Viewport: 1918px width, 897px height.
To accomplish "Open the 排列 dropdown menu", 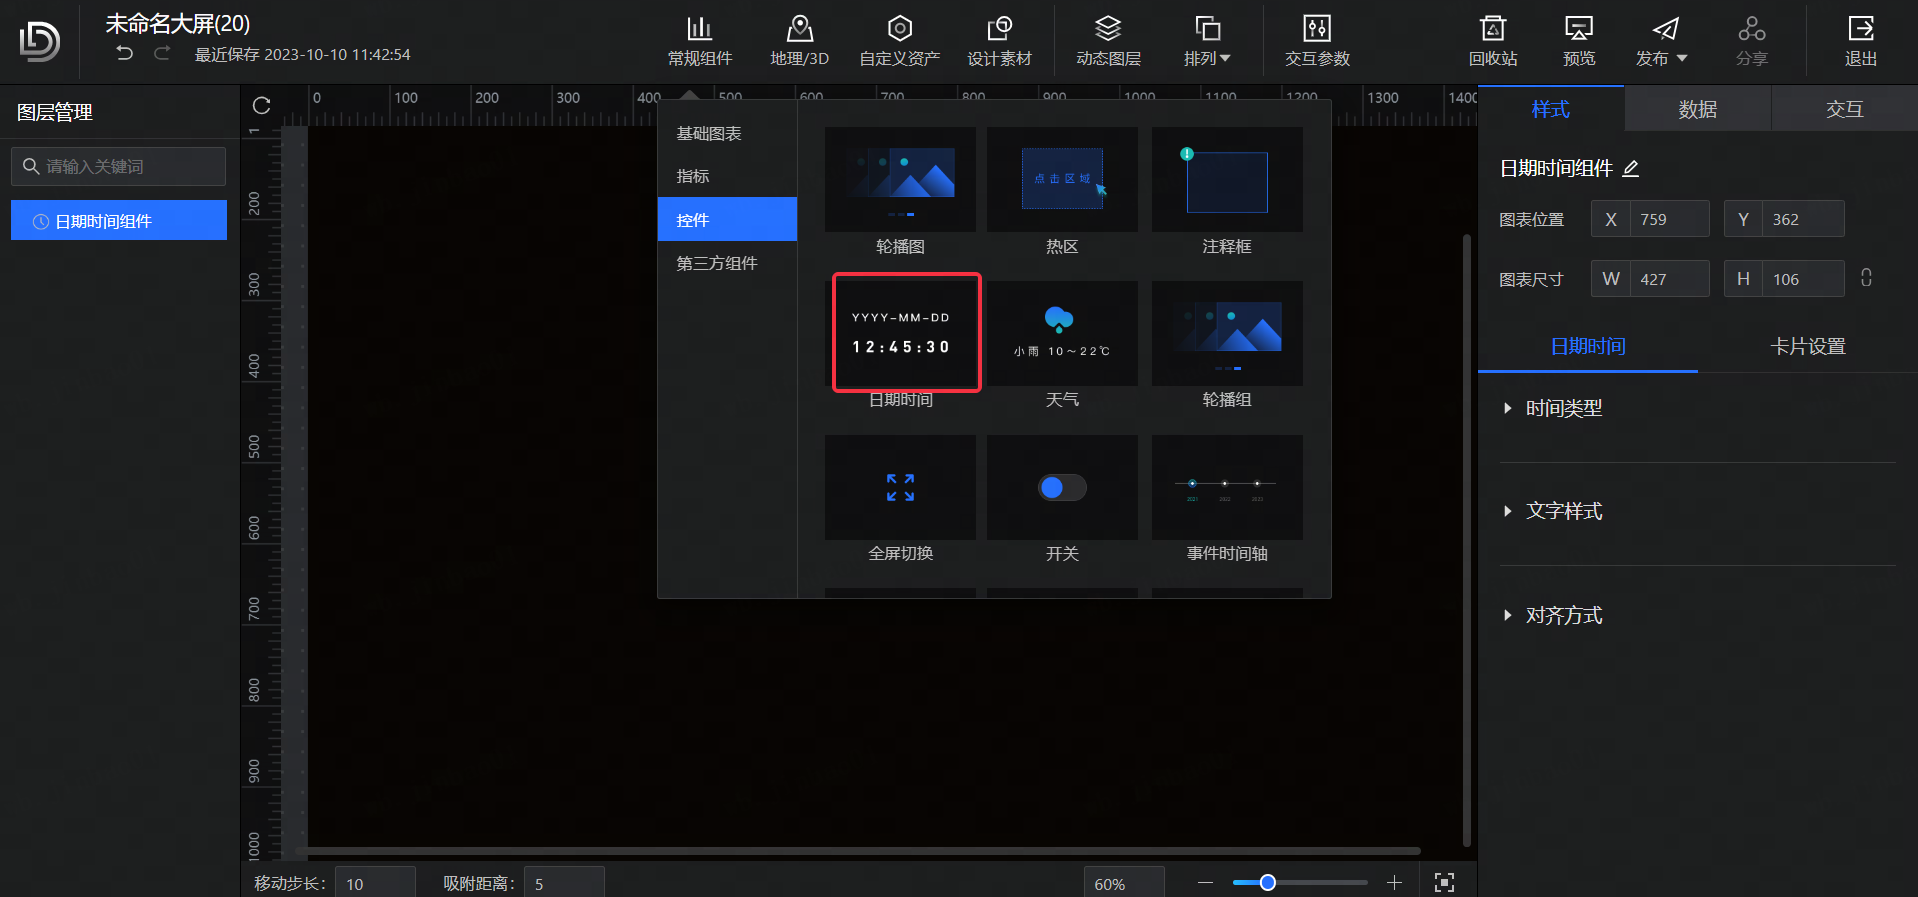I will point(1207,41).
